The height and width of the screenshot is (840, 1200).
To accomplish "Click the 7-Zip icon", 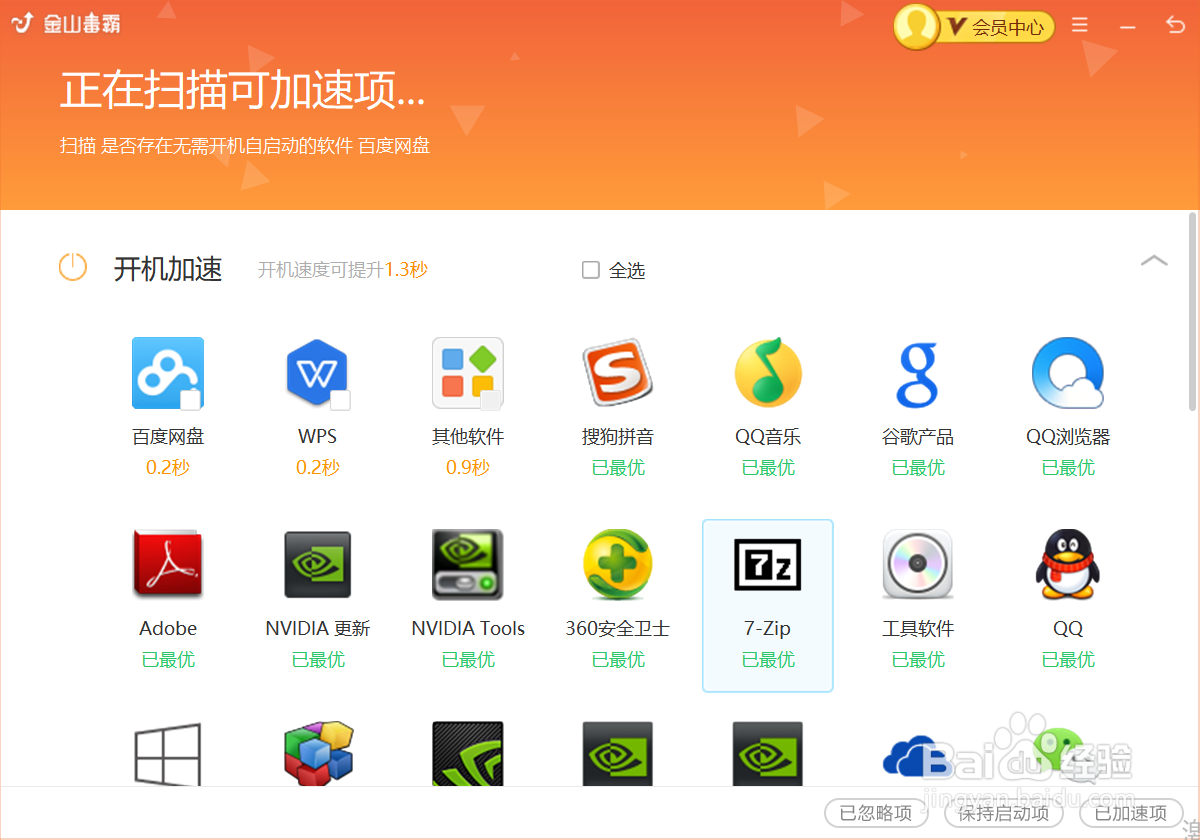I will 768,564.
